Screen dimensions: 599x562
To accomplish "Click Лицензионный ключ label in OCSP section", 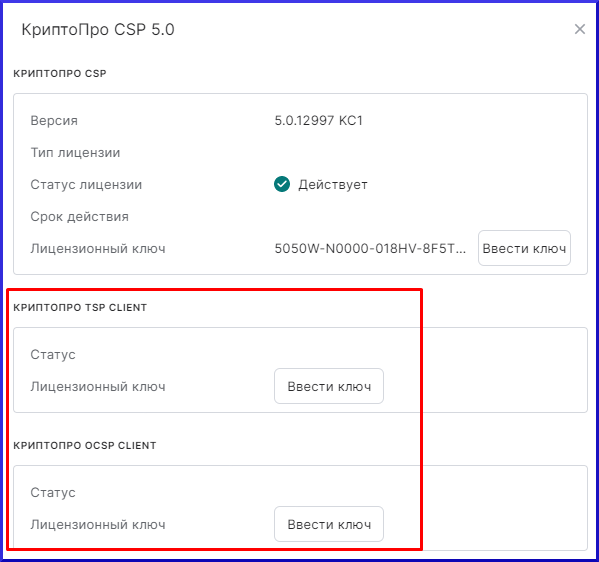I will coord(98,525).
